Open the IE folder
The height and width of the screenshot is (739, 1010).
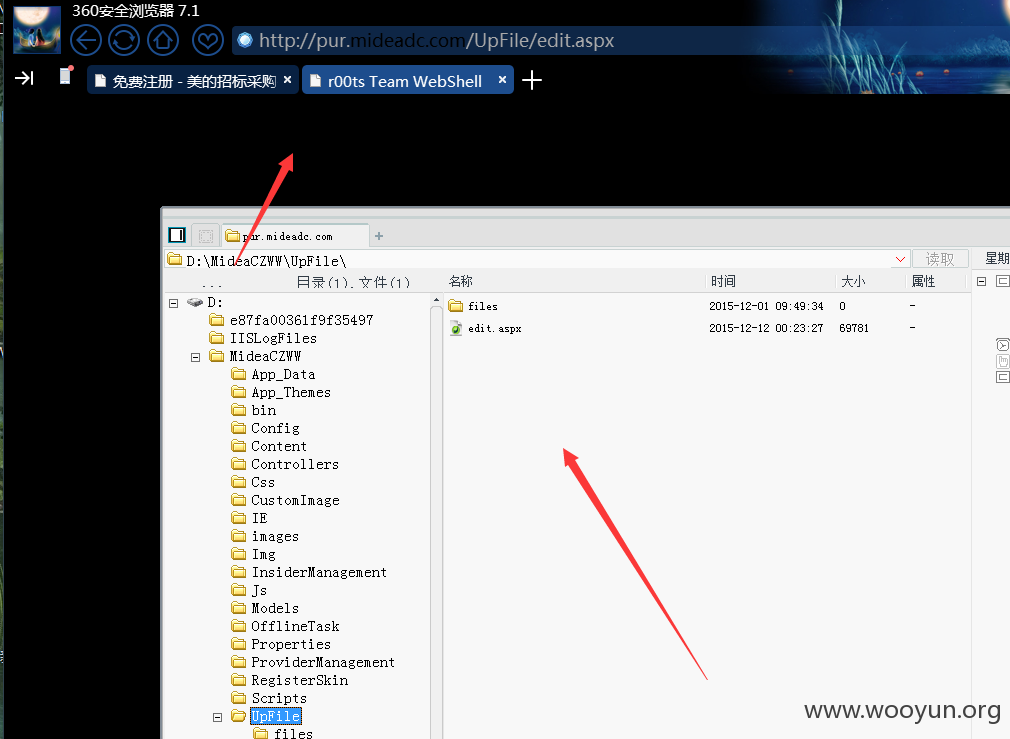[249, 519]
